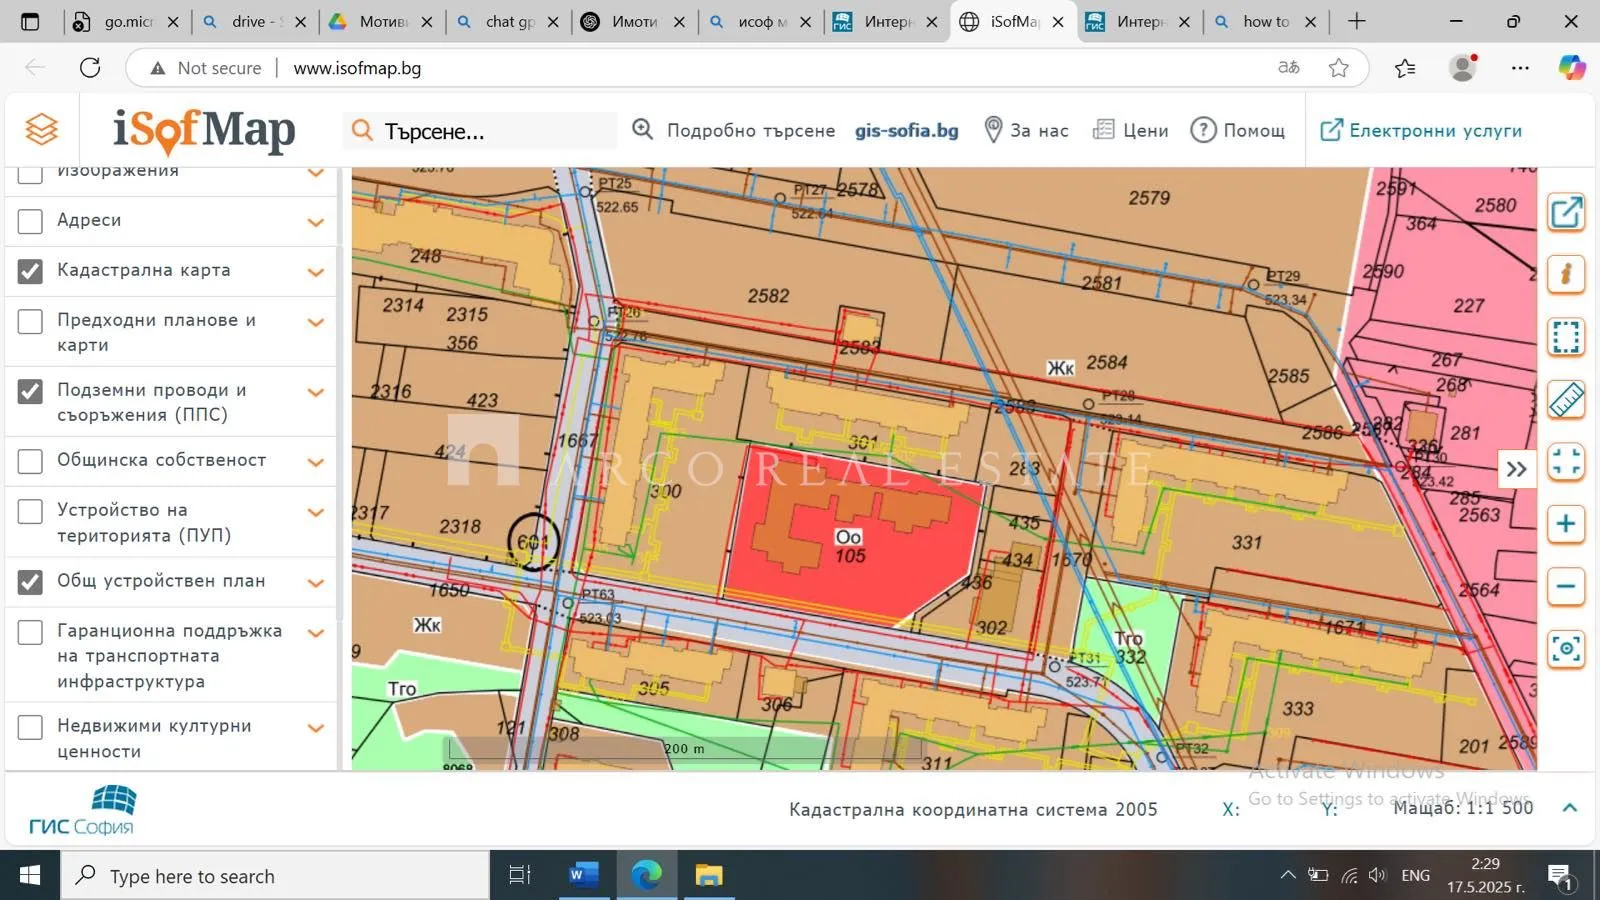
Task: Click the locate position icon
Action: point(1566,649)
